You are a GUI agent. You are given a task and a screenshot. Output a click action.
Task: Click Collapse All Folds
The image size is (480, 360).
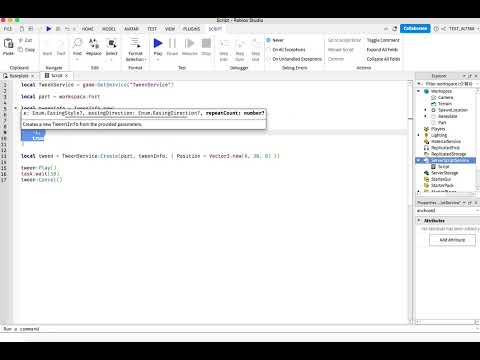pos(383,59)
